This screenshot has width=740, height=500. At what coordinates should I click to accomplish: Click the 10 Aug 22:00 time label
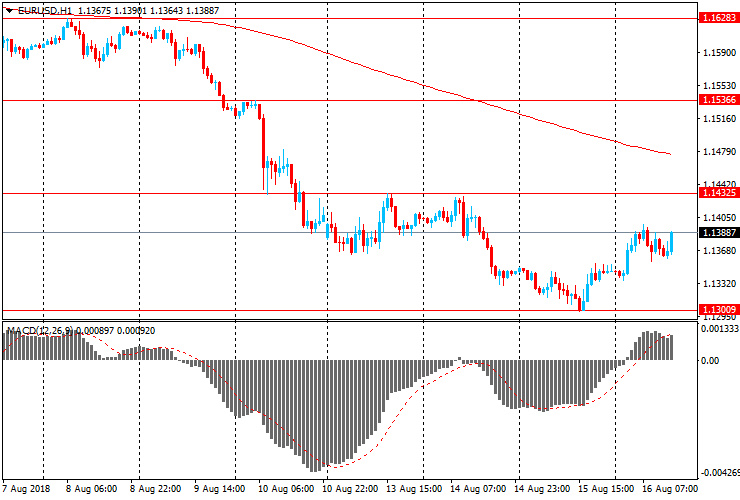[x=350, y=489]
